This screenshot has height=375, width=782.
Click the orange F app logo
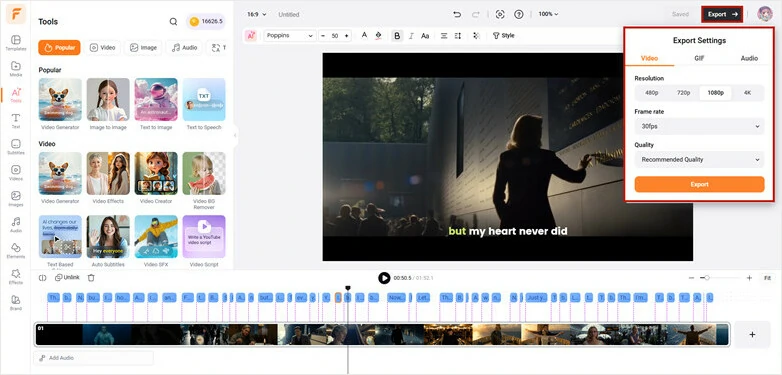pos(15,13)
